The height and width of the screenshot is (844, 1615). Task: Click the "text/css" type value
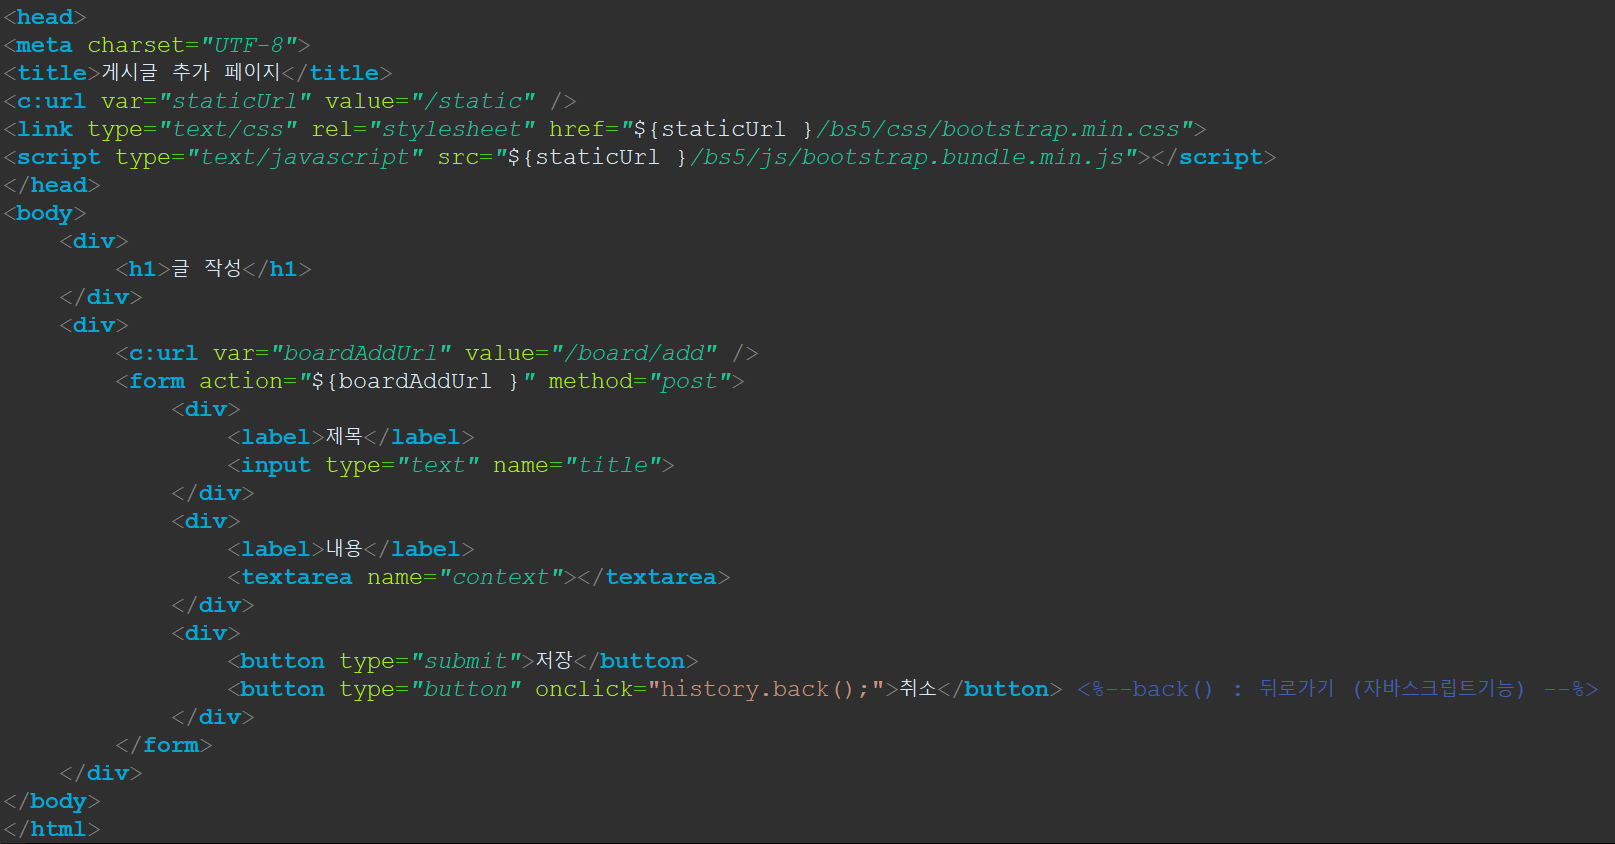click(235, 129)
